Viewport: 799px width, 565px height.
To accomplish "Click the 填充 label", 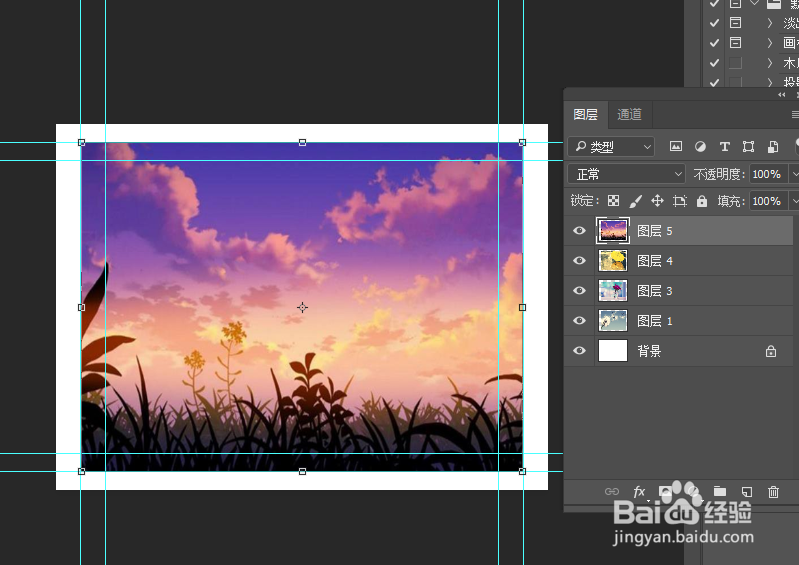I will (x=731, y=201).
